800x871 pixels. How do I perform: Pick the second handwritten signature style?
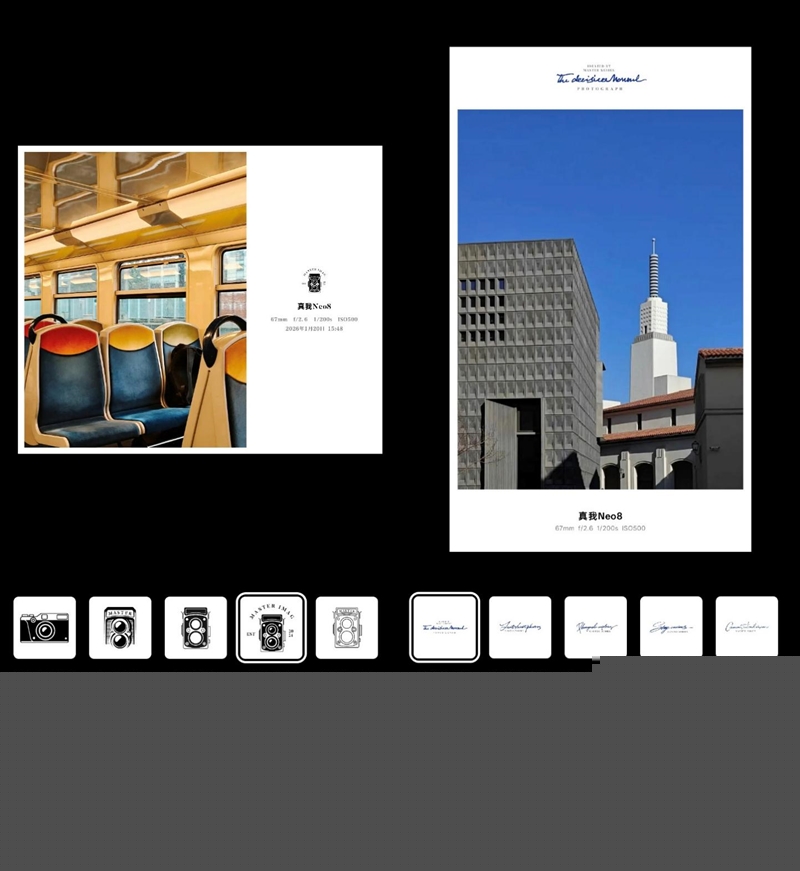coord(520,628)
